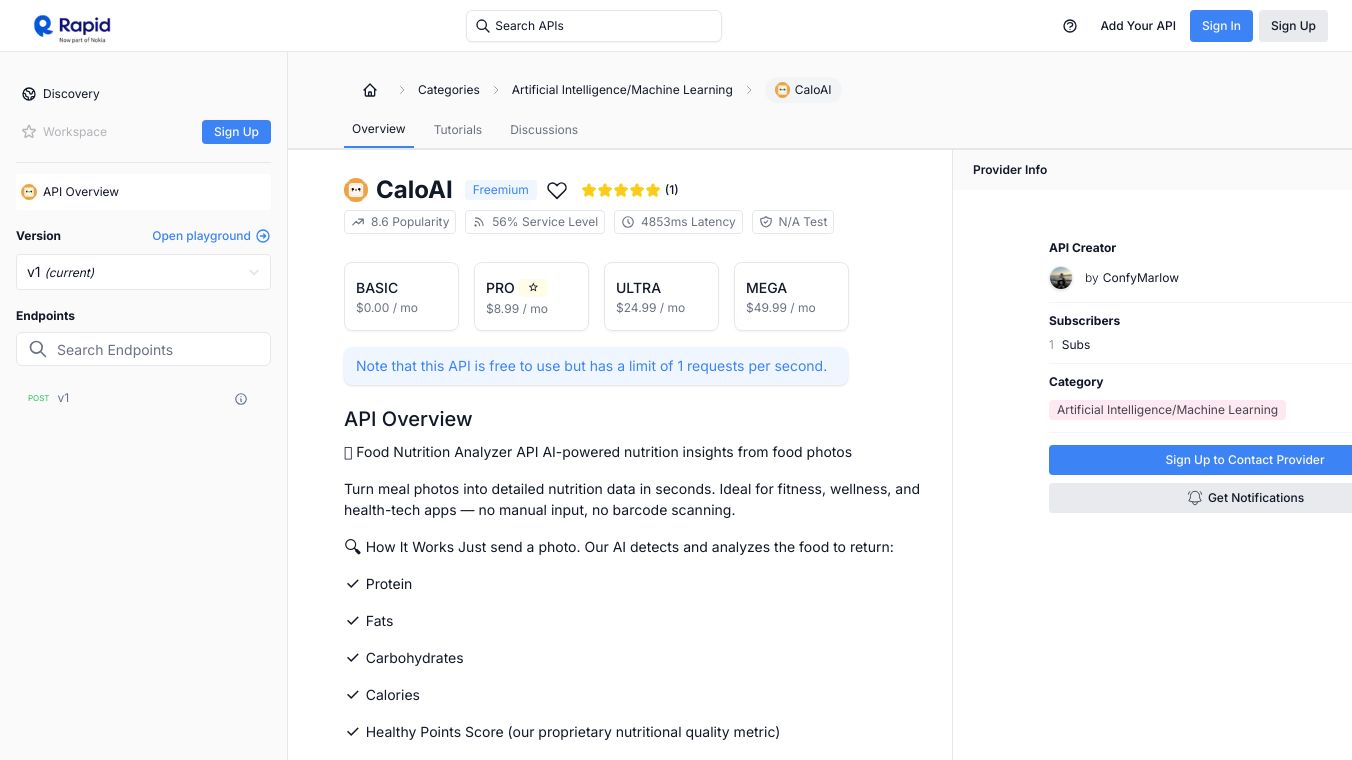Open playground arrow icon
Screen dimensions: 1352x760
click(x=263, y=236)
